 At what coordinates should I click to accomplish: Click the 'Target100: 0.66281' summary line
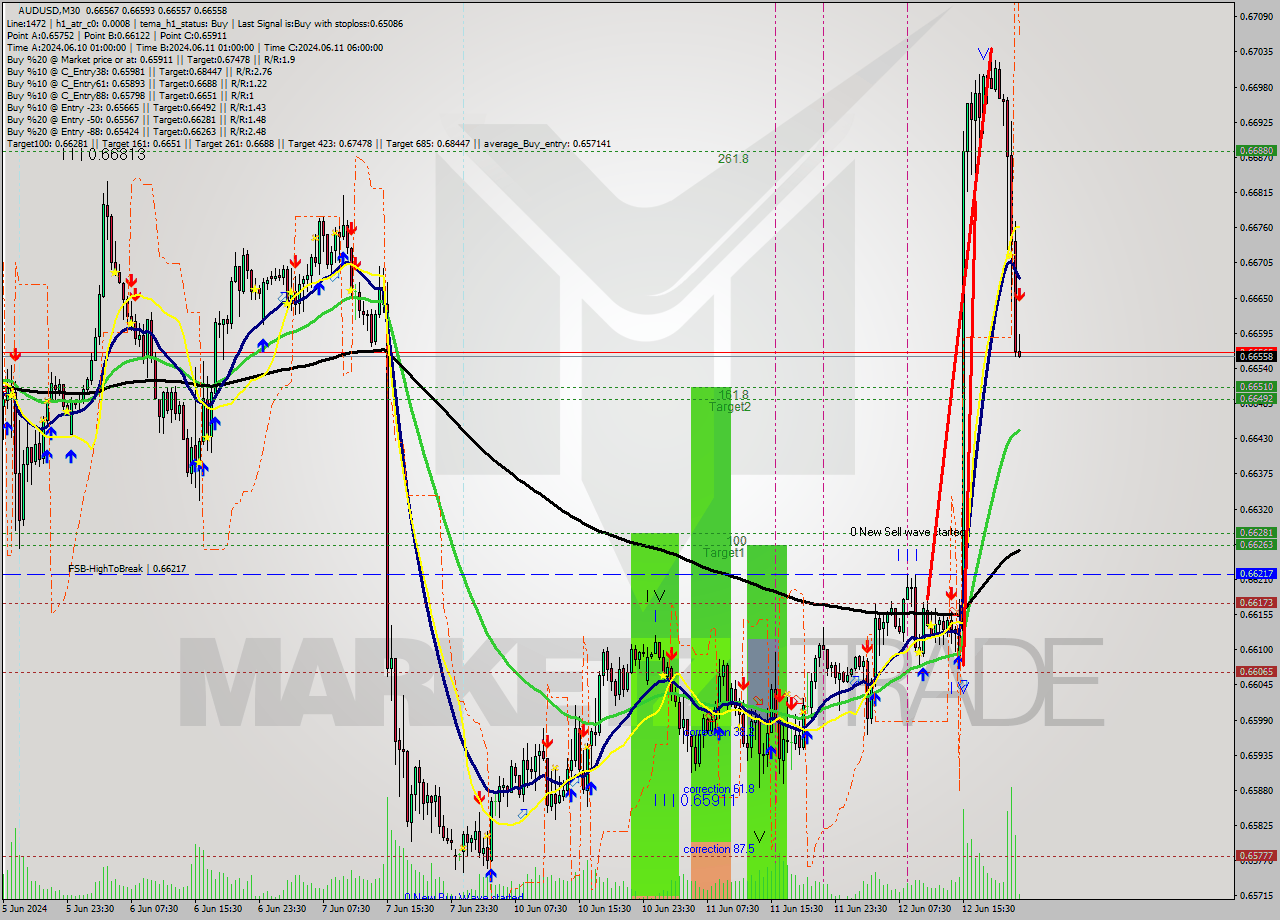tap(308, 144)
